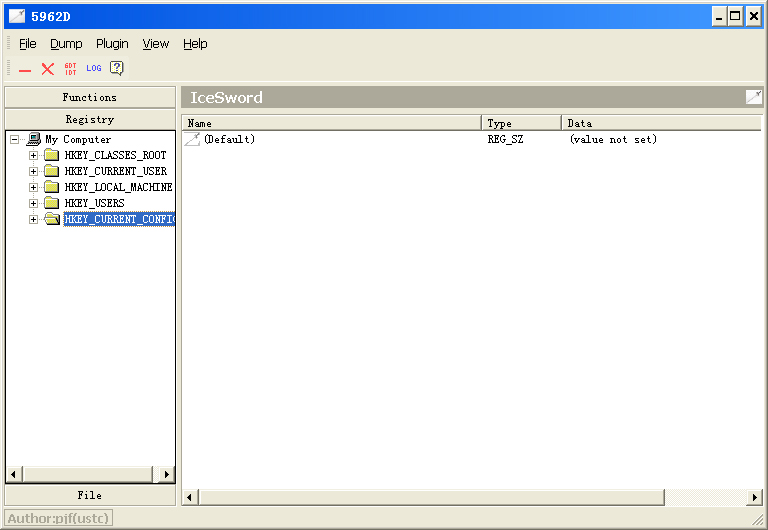768x530 pixels.
Task: Open the GDT/IDT toolbar icon
Action: point(71,69)
